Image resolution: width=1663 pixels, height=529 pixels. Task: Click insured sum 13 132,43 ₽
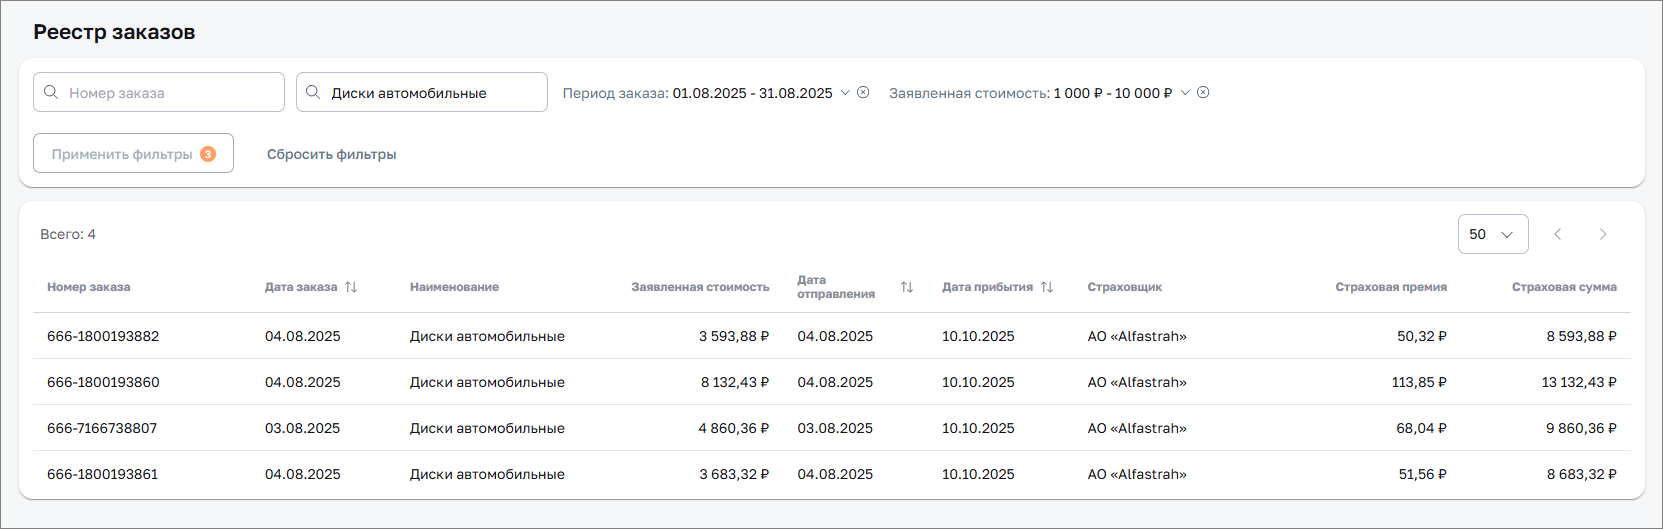1579,382
